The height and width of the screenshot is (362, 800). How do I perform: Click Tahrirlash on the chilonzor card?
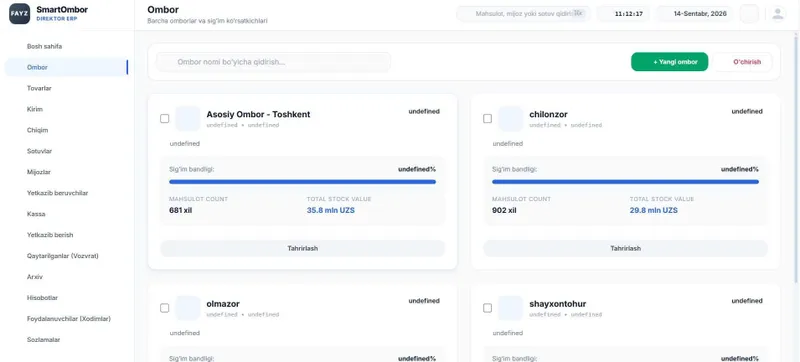point(626,248)
